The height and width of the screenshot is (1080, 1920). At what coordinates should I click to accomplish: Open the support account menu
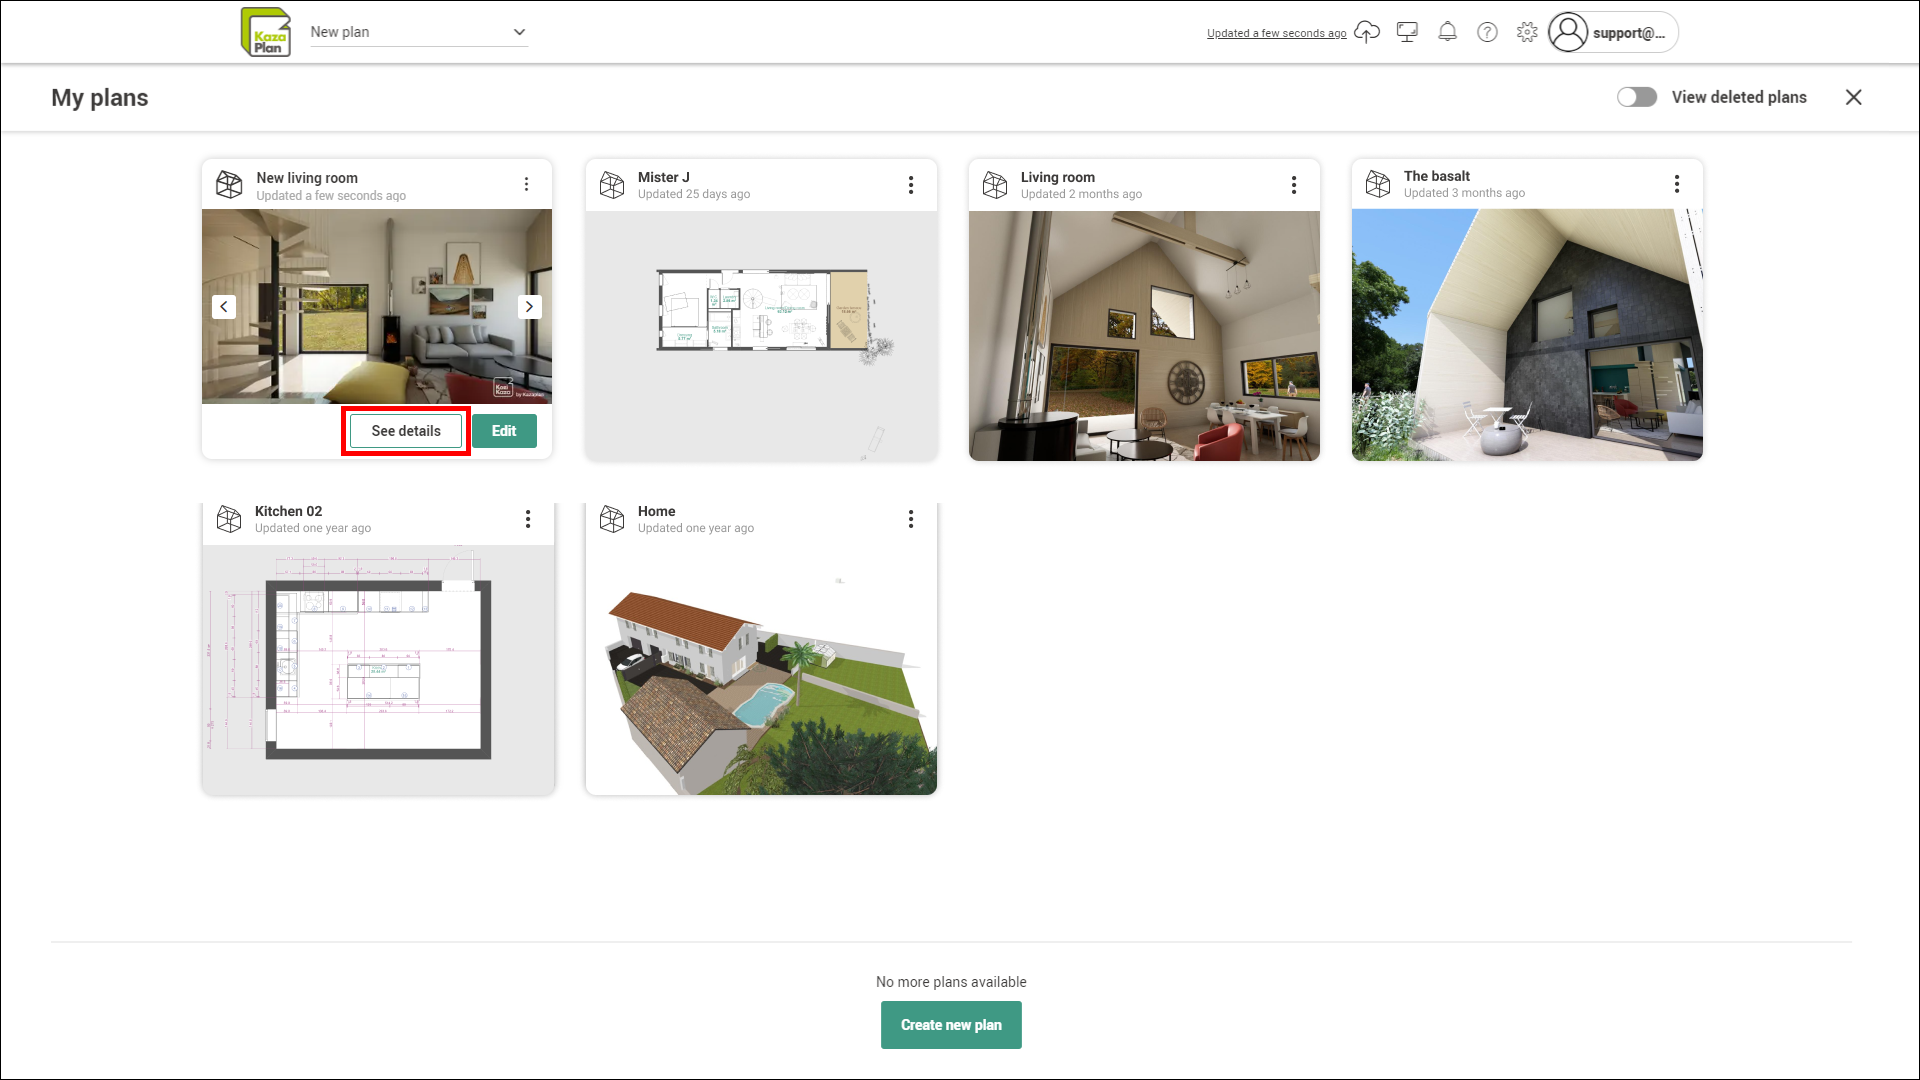1613,32
